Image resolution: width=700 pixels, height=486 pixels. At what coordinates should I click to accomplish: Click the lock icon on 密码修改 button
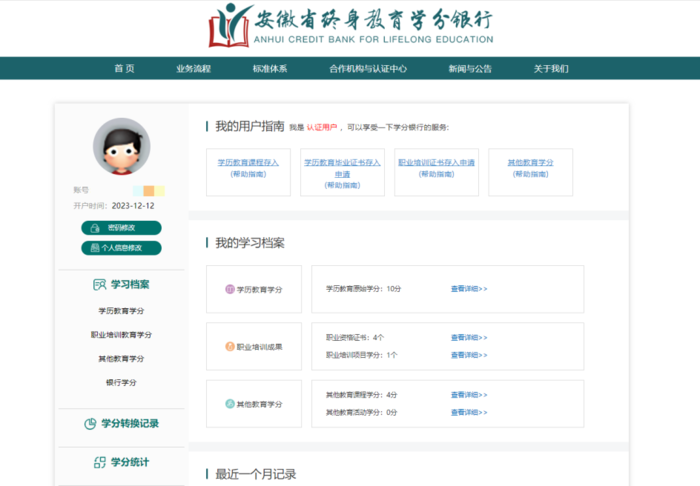click(x=95, y=228)
